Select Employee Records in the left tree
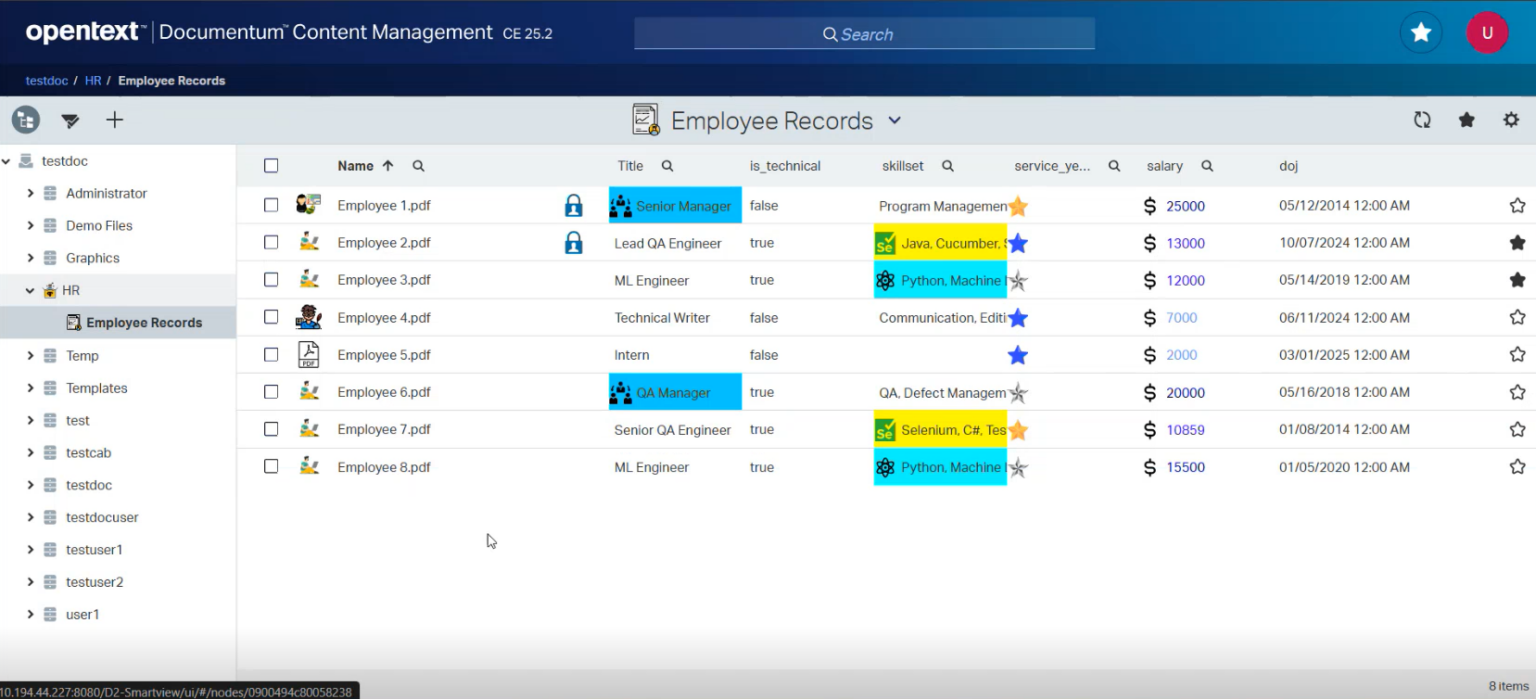This screenshot has height=699, width=1536. pos(144,322)
